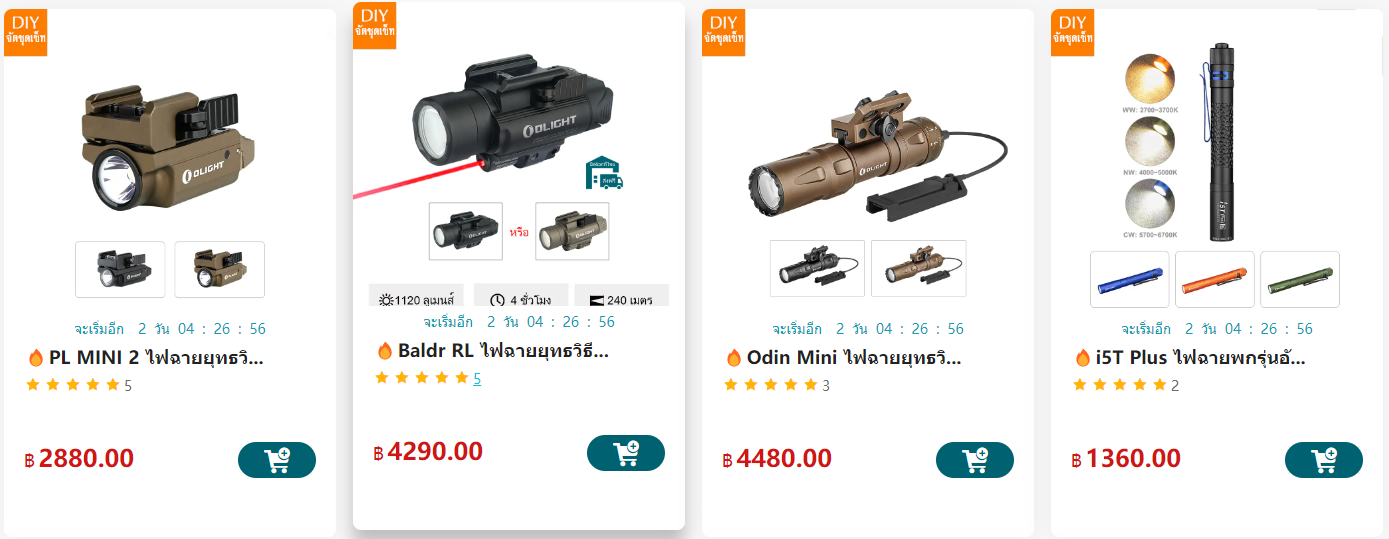Screen dimensions: 1389x539
Task: Add Baldr RL to cart
Action: (x=626, y=453)
